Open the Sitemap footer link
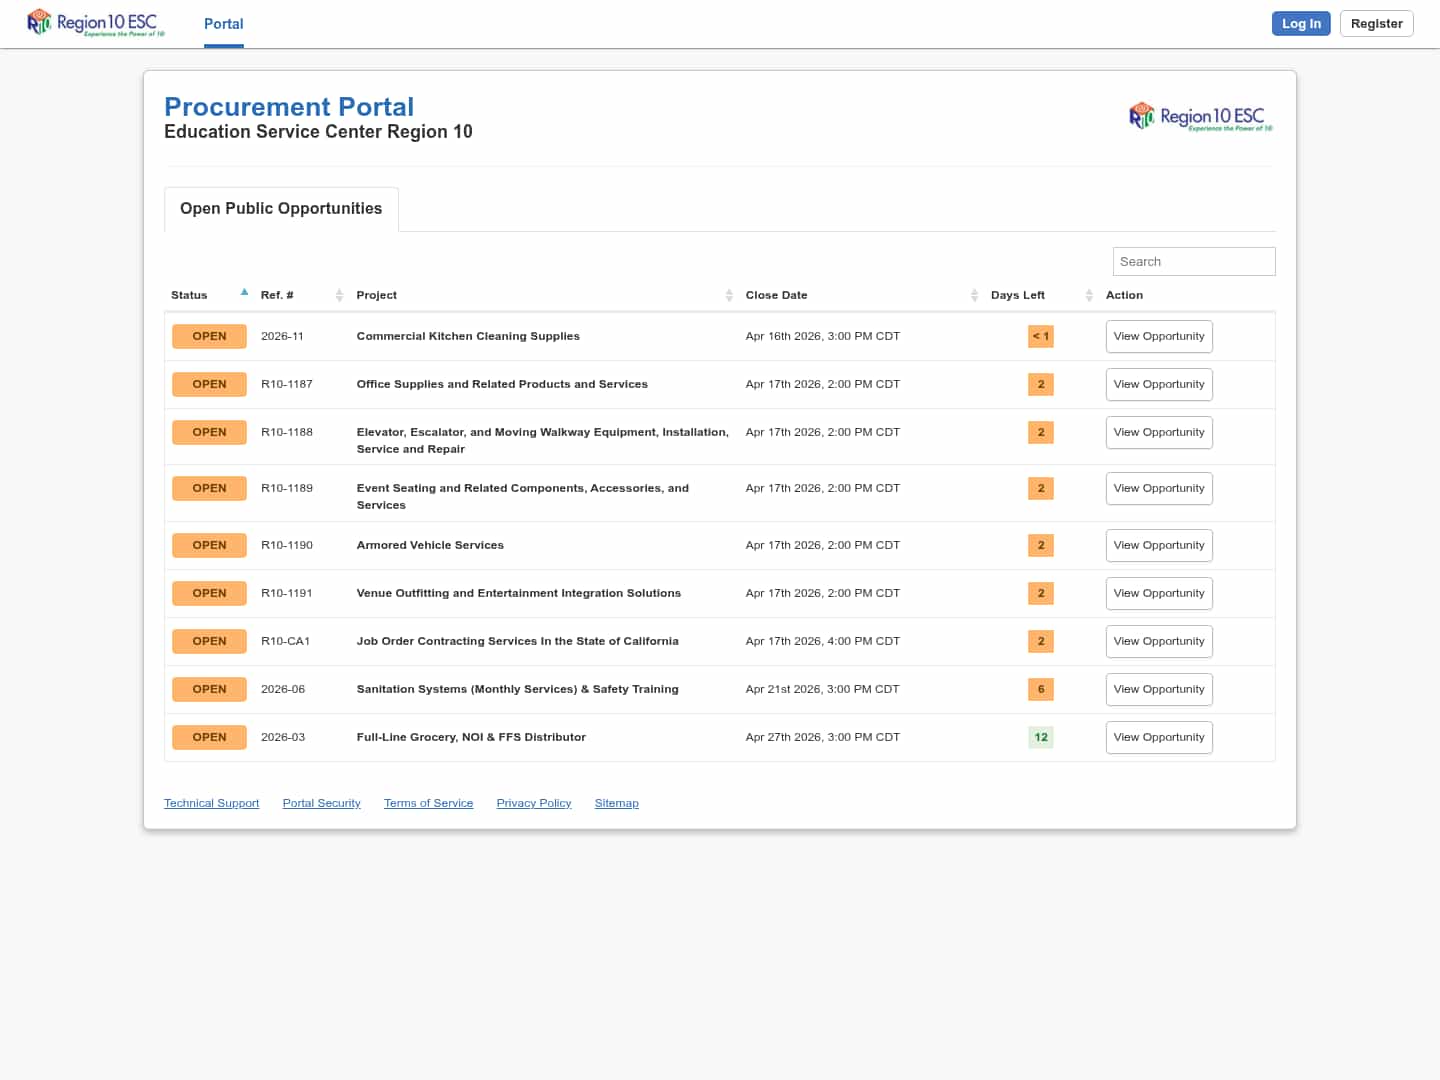Viewport: 1440px width, 1080px height. 616,803
